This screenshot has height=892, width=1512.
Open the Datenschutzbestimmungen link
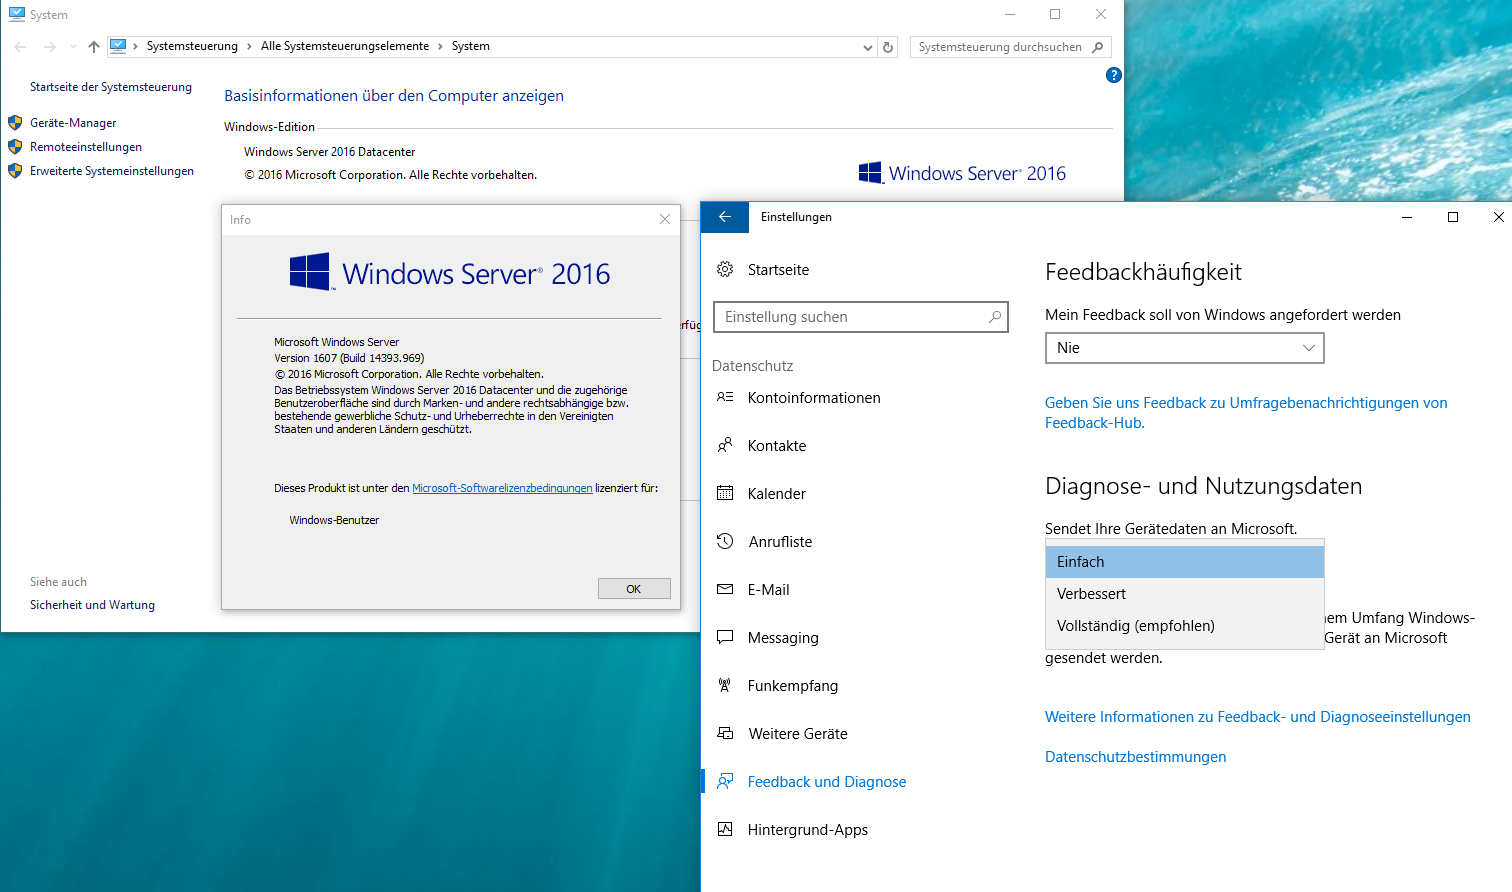(x=1135, y=757)
